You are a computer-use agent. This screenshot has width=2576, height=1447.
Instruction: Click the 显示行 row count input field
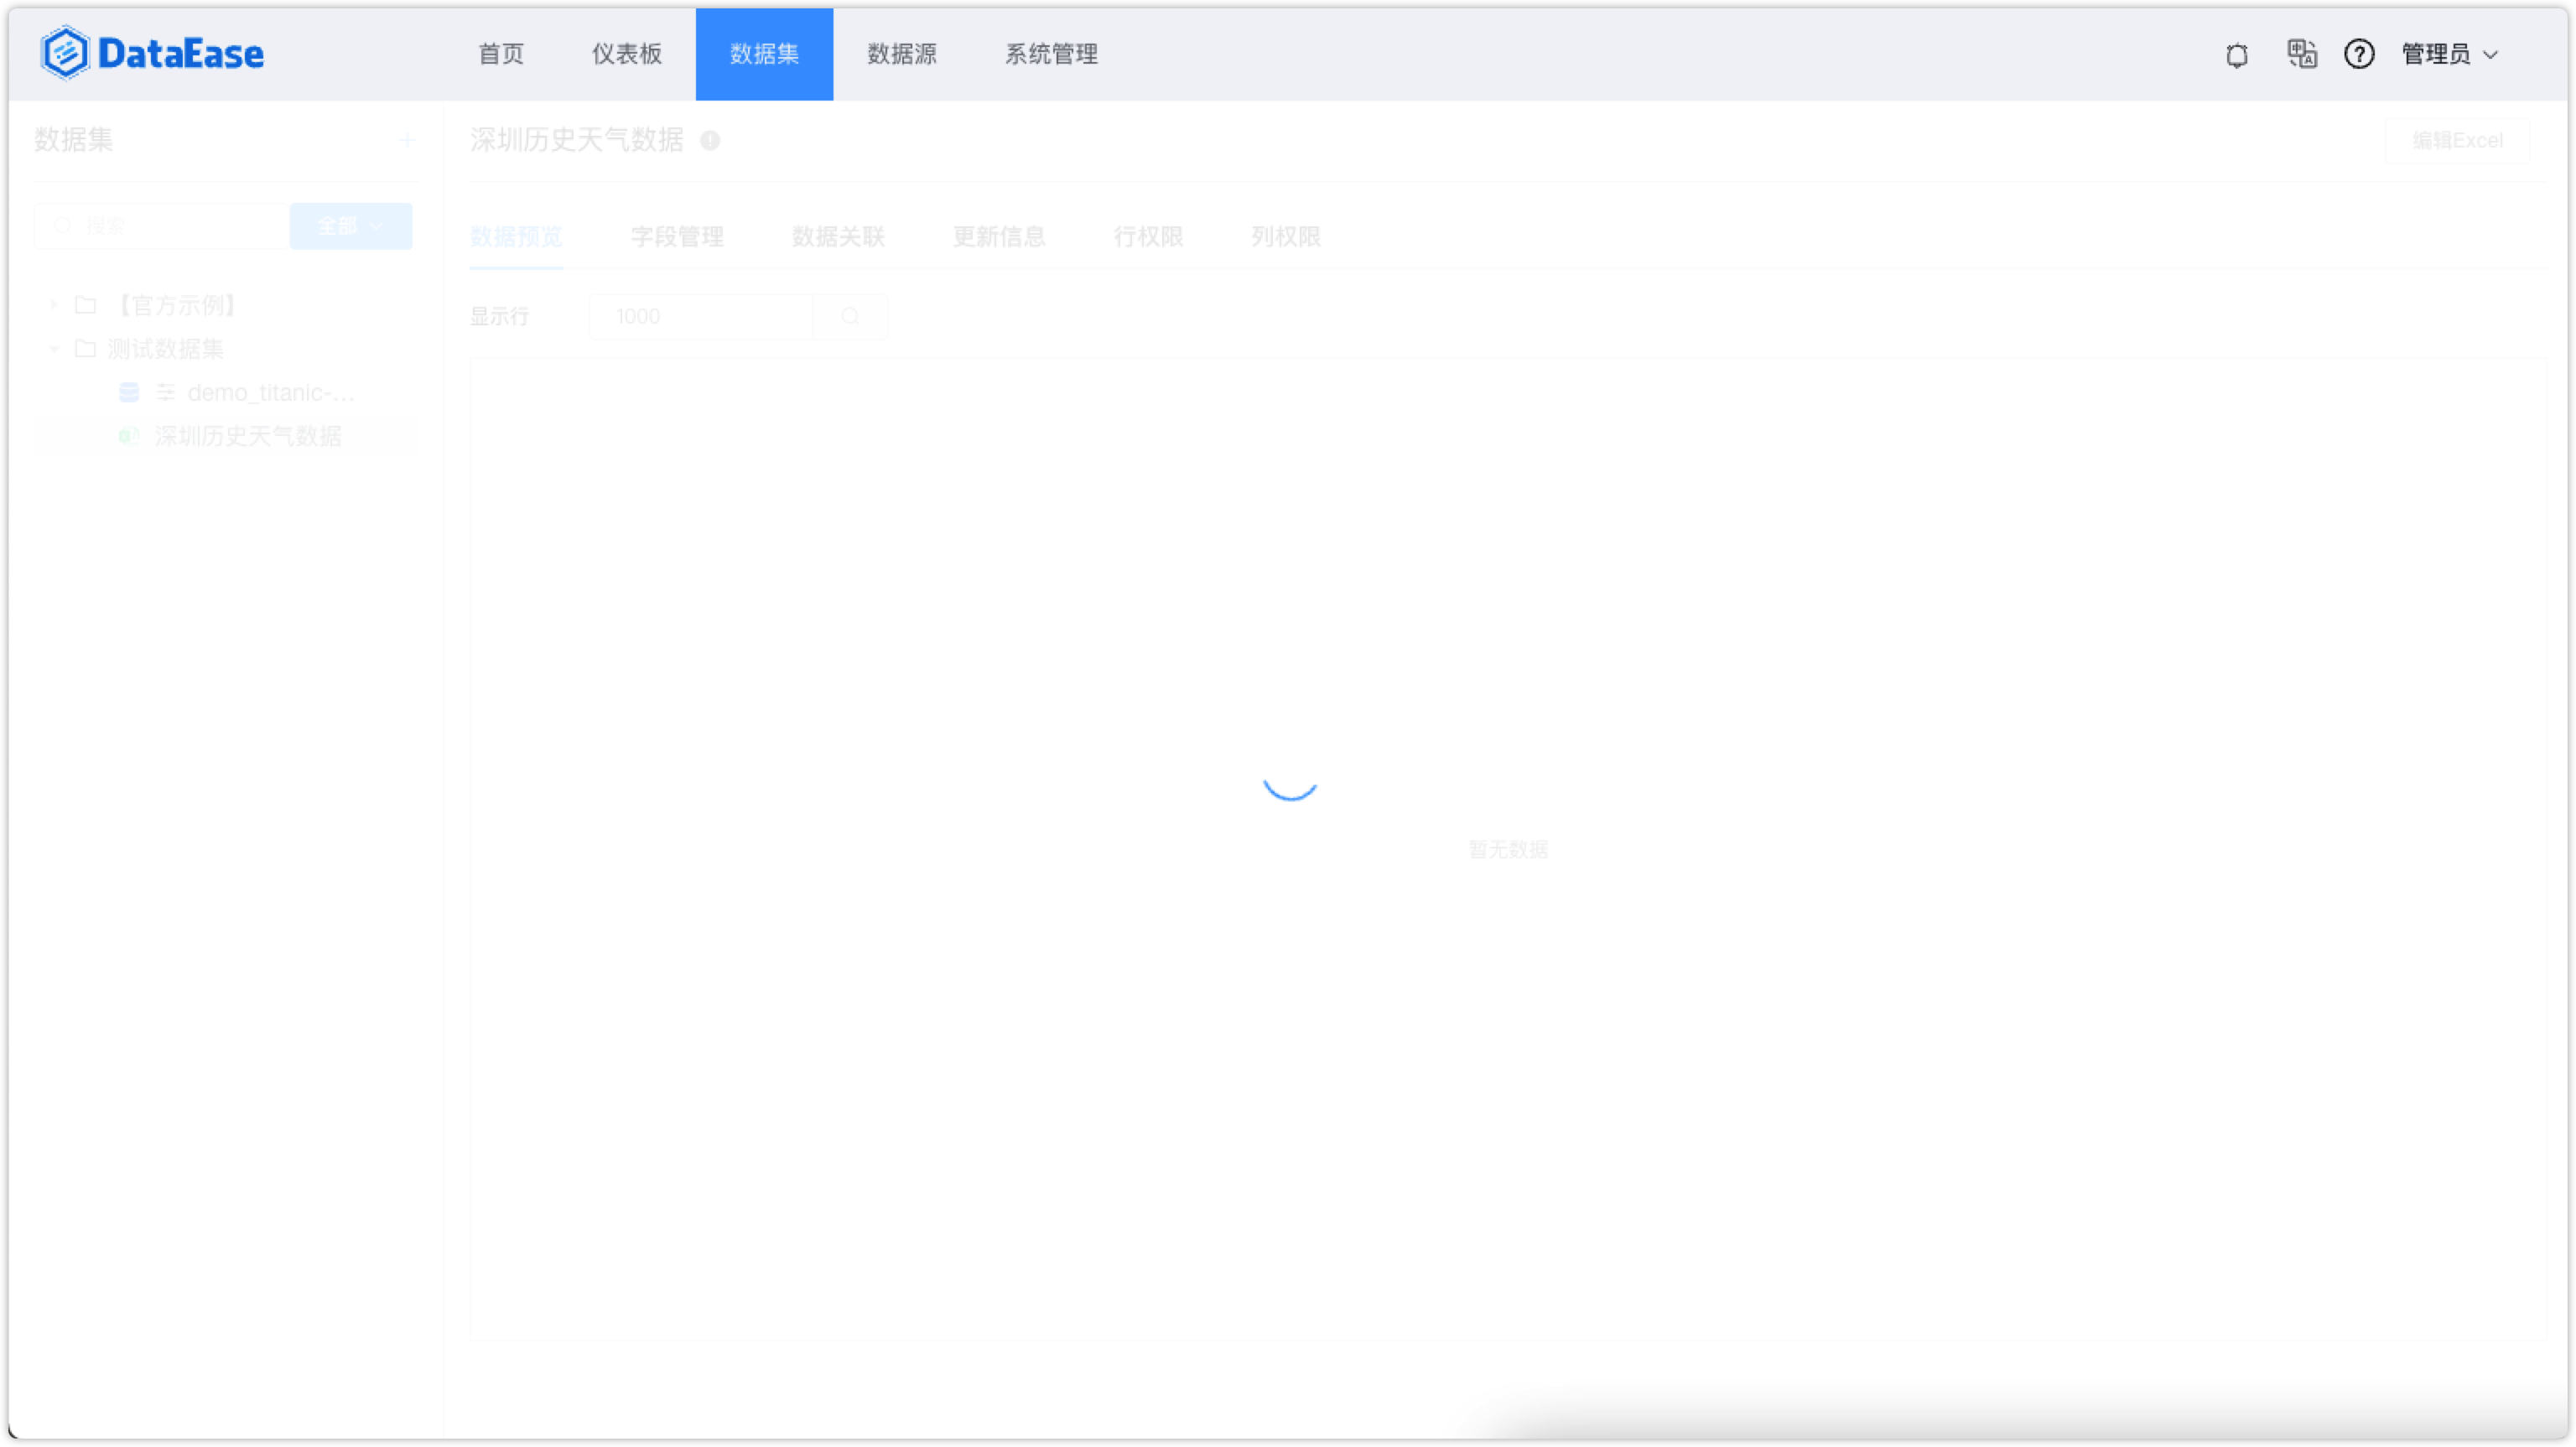pyautogui.click(x=700, y=316)
